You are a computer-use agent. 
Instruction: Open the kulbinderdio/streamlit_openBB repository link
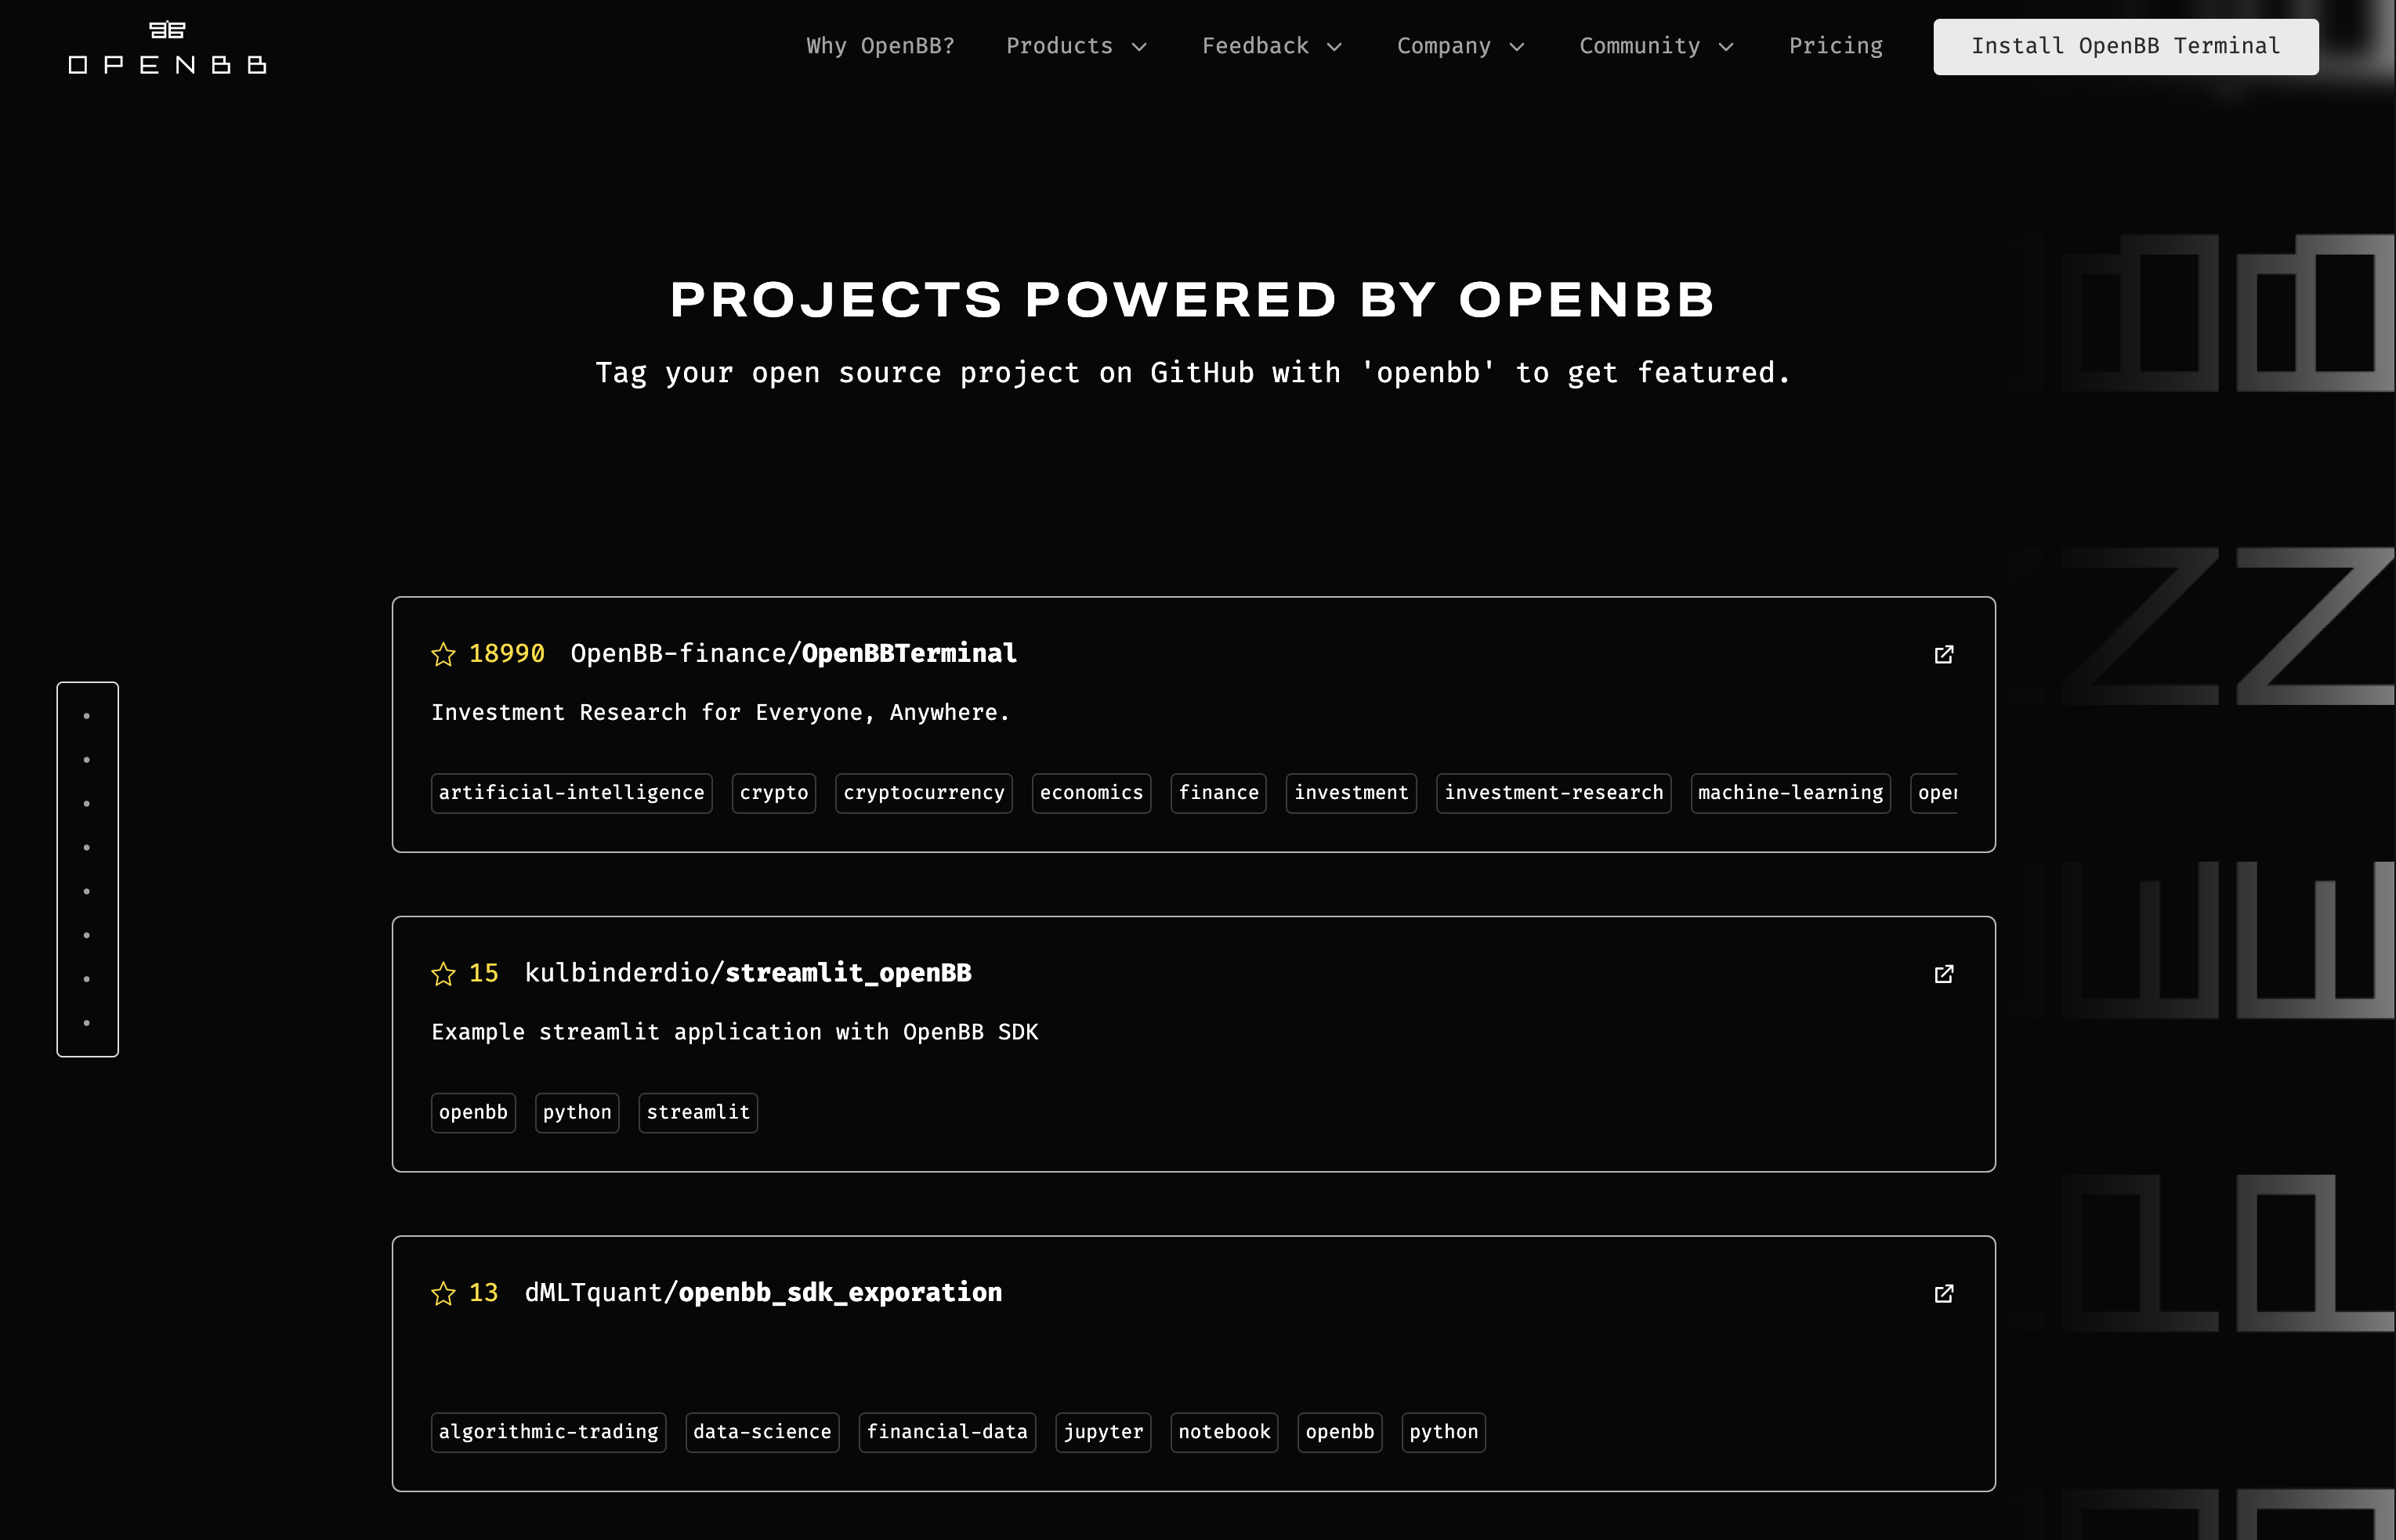(747, 973)
